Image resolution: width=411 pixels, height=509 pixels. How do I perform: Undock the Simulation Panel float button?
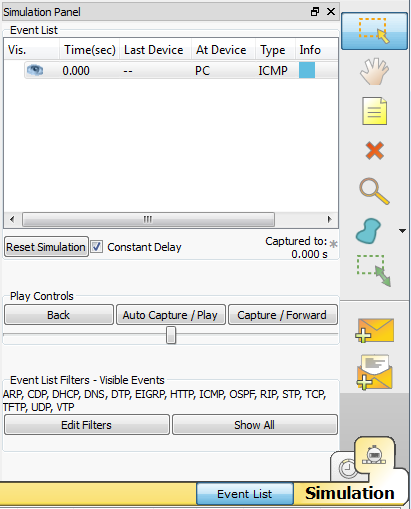click(x=315, y=12)
